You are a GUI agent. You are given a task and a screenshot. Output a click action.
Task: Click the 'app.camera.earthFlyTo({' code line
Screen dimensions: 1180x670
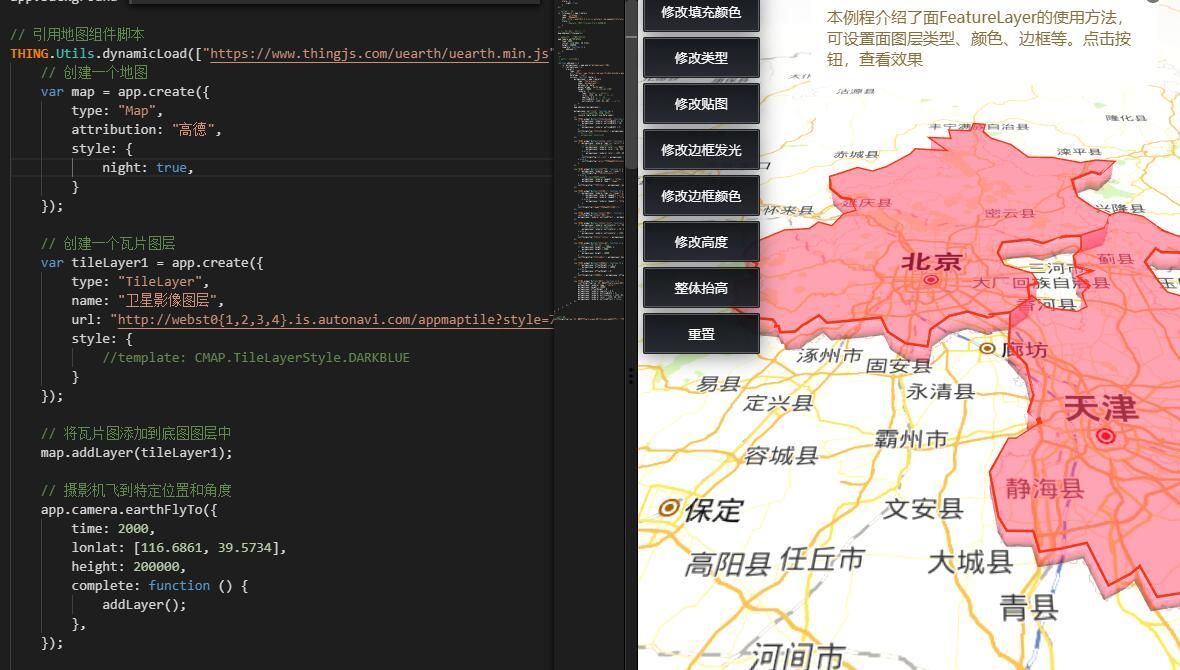pyautogui.click(x=129, y=510)
